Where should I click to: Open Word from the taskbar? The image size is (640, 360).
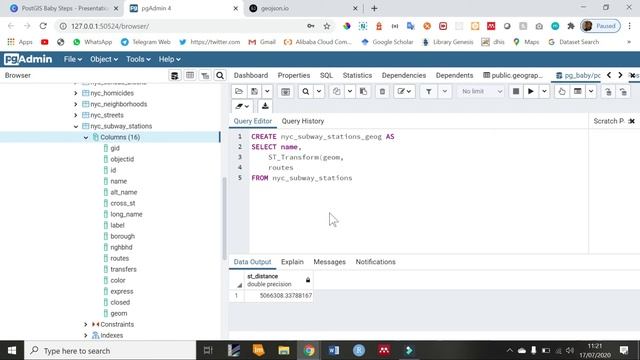click(x=334, y=351)
